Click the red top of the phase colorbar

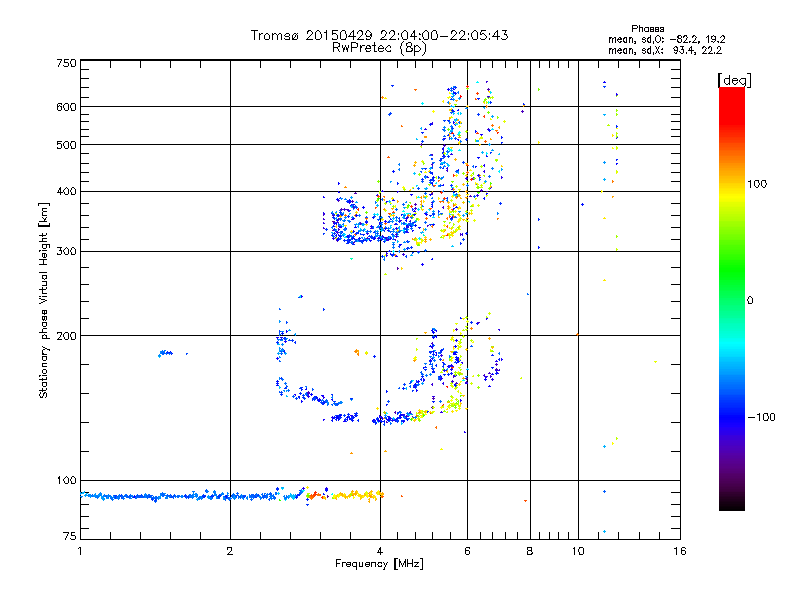point(731,94)
